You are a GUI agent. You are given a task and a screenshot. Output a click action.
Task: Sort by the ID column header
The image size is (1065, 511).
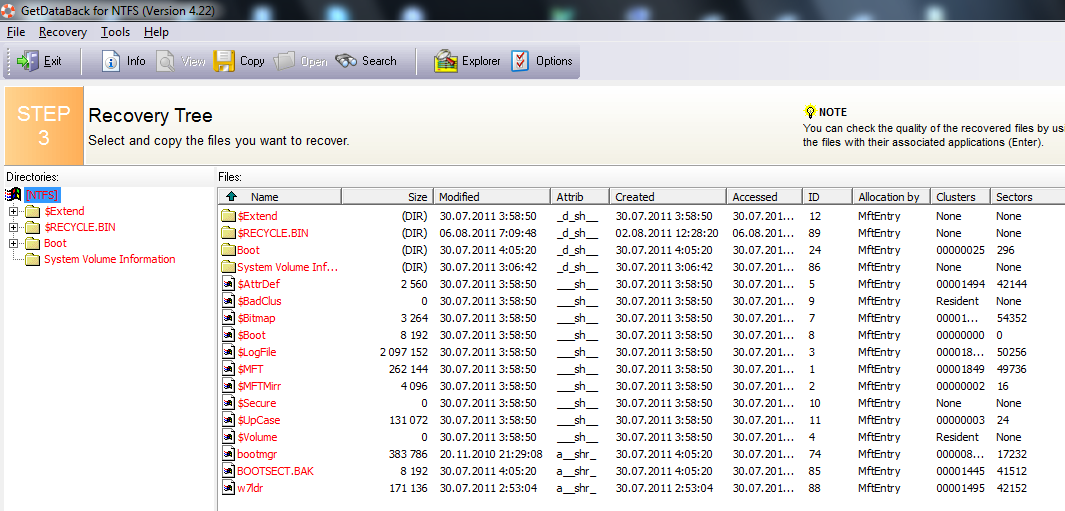(x=827, y=196)
